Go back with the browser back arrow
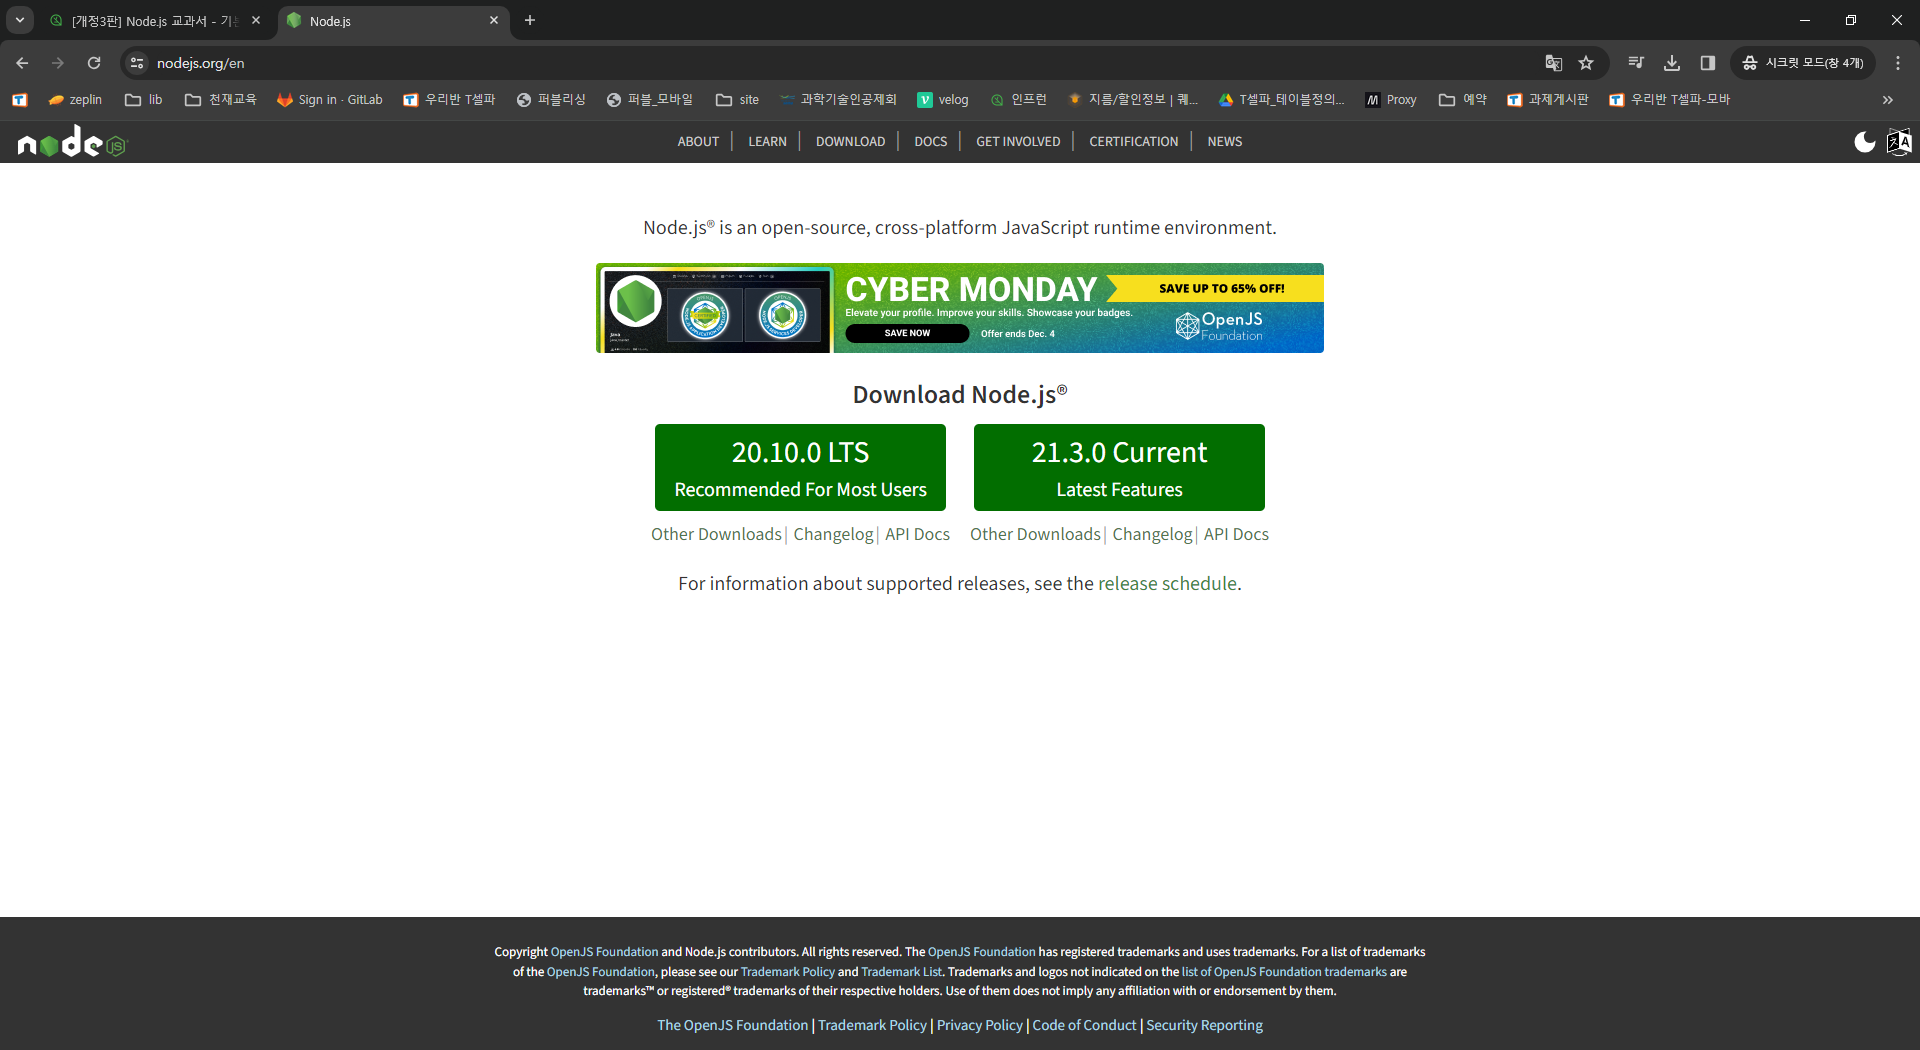The width and height of the screenshot is (1920, 1050). pyautogui.click(x=22, y=63)
